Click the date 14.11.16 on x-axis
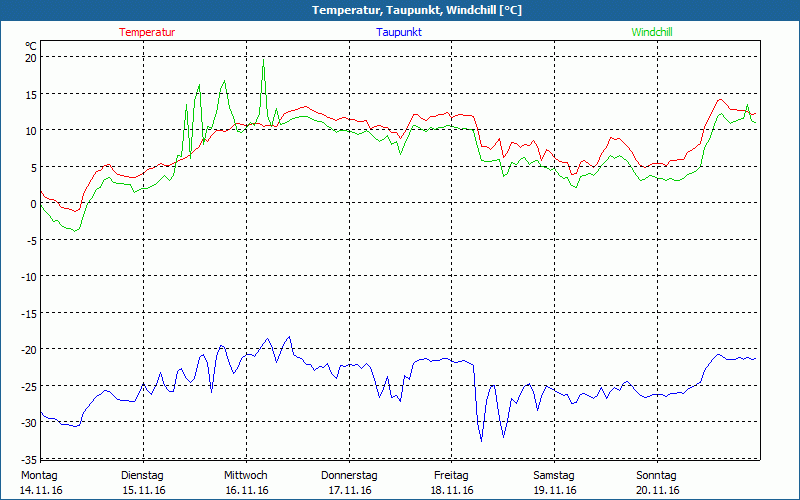 tap(41, 490)
